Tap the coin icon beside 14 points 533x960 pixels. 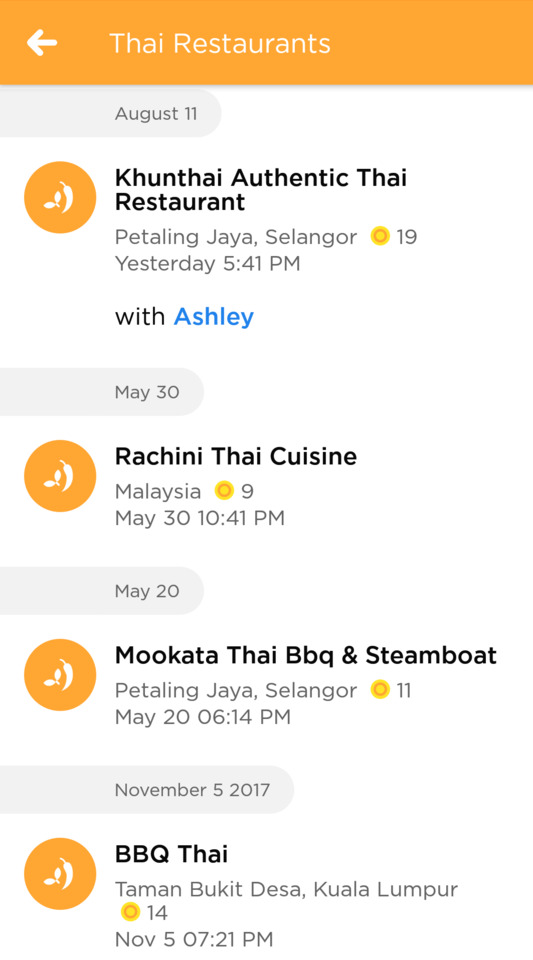coord(130,912)
